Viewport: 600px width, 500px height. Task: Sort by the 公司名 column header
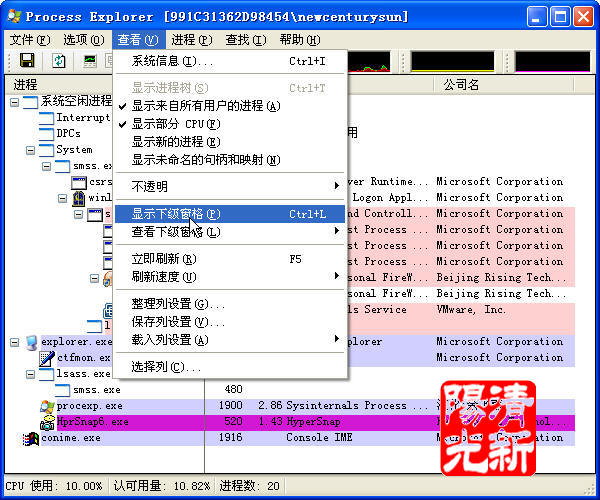504,85
